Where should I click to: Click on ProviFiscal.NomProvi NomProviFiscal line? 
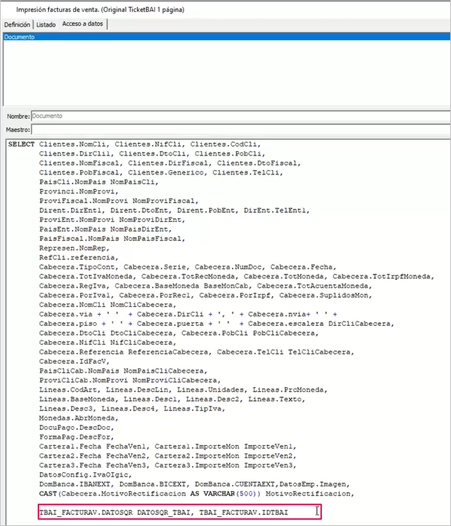pyautogui.click(x=118, y=201)
